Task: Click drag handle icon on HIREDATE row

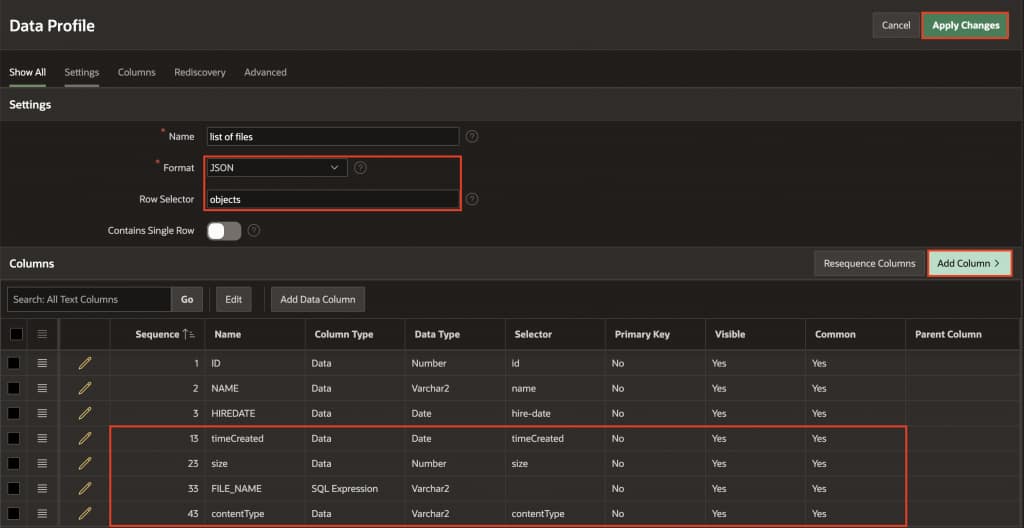Action: 42,413
